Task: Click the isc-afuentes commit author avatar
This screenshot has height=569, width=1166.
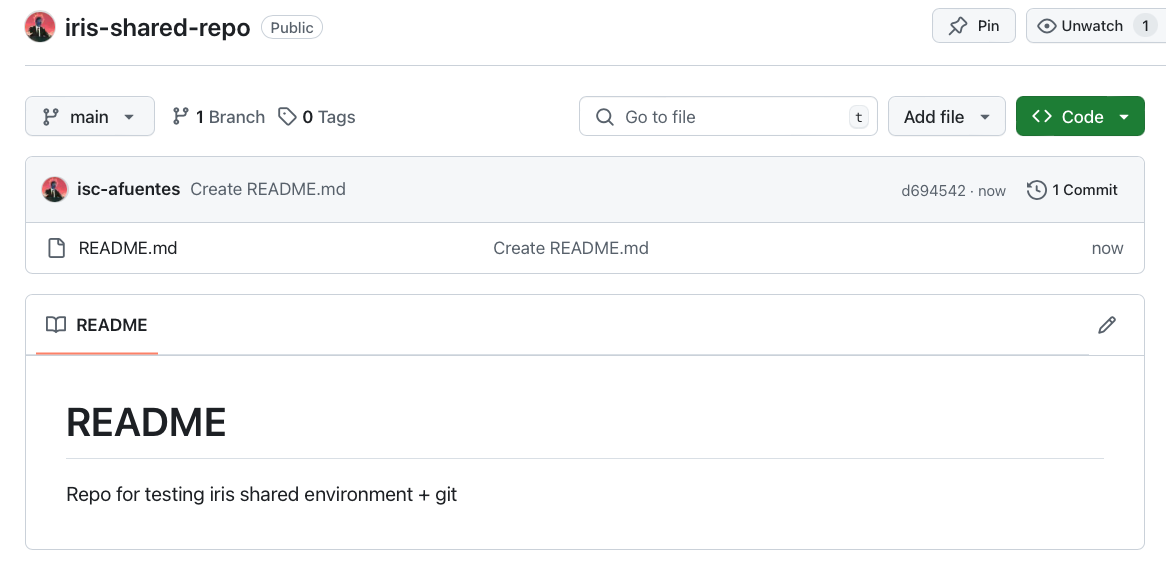Action: click(55, 189)
